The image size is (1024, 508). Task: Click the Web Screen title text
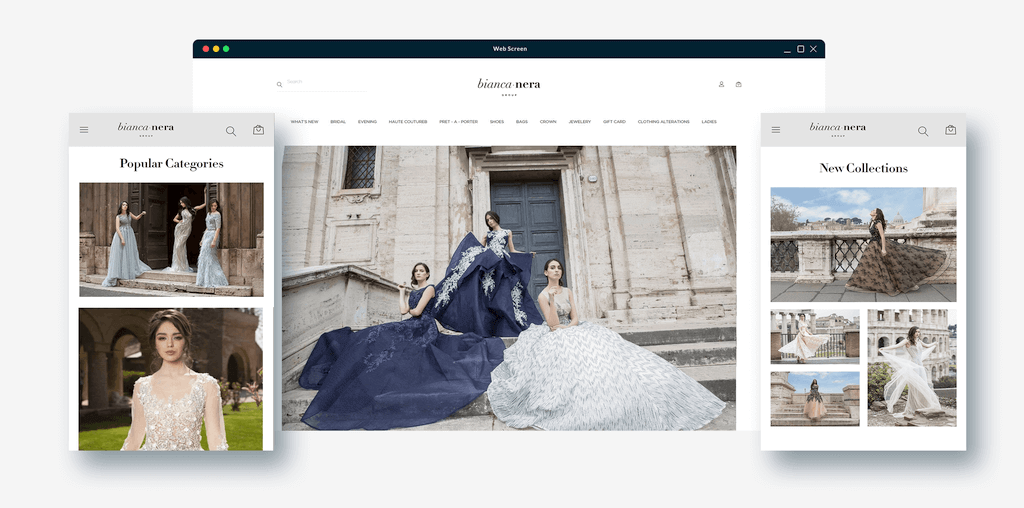coord(509,49)
